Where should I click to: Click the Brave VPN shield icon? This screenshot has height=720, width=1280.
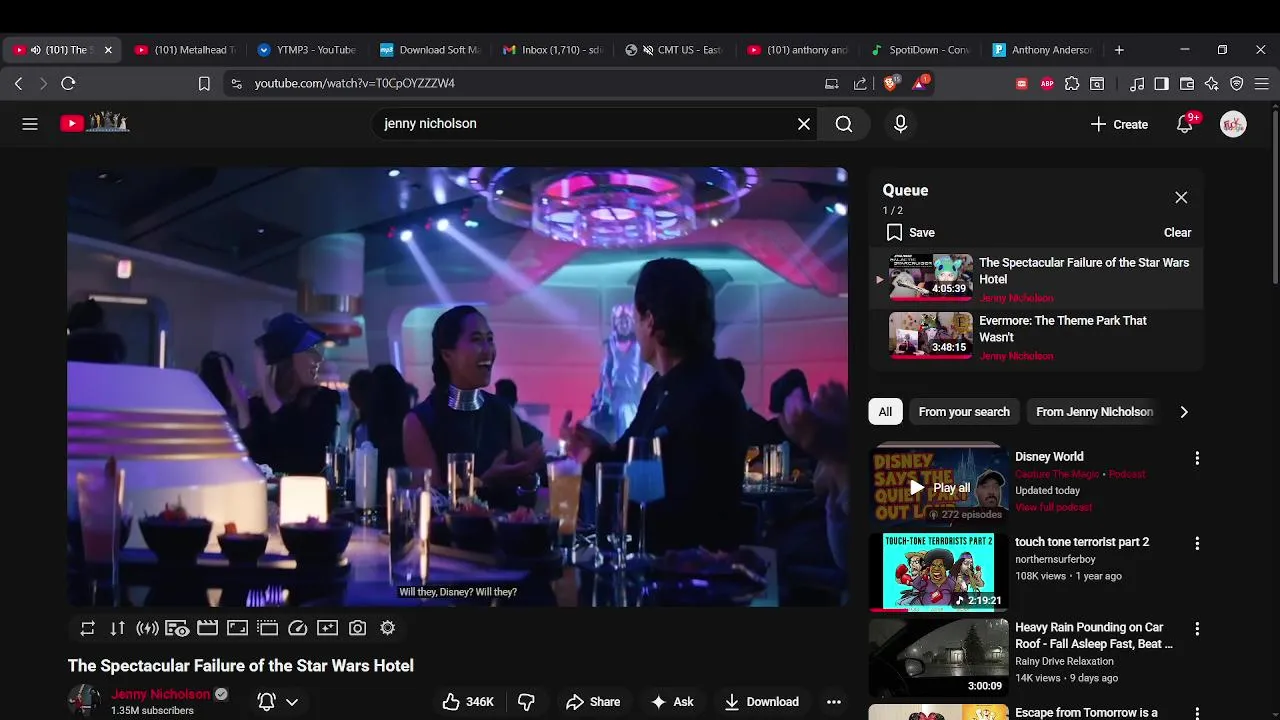point(1237,84)
